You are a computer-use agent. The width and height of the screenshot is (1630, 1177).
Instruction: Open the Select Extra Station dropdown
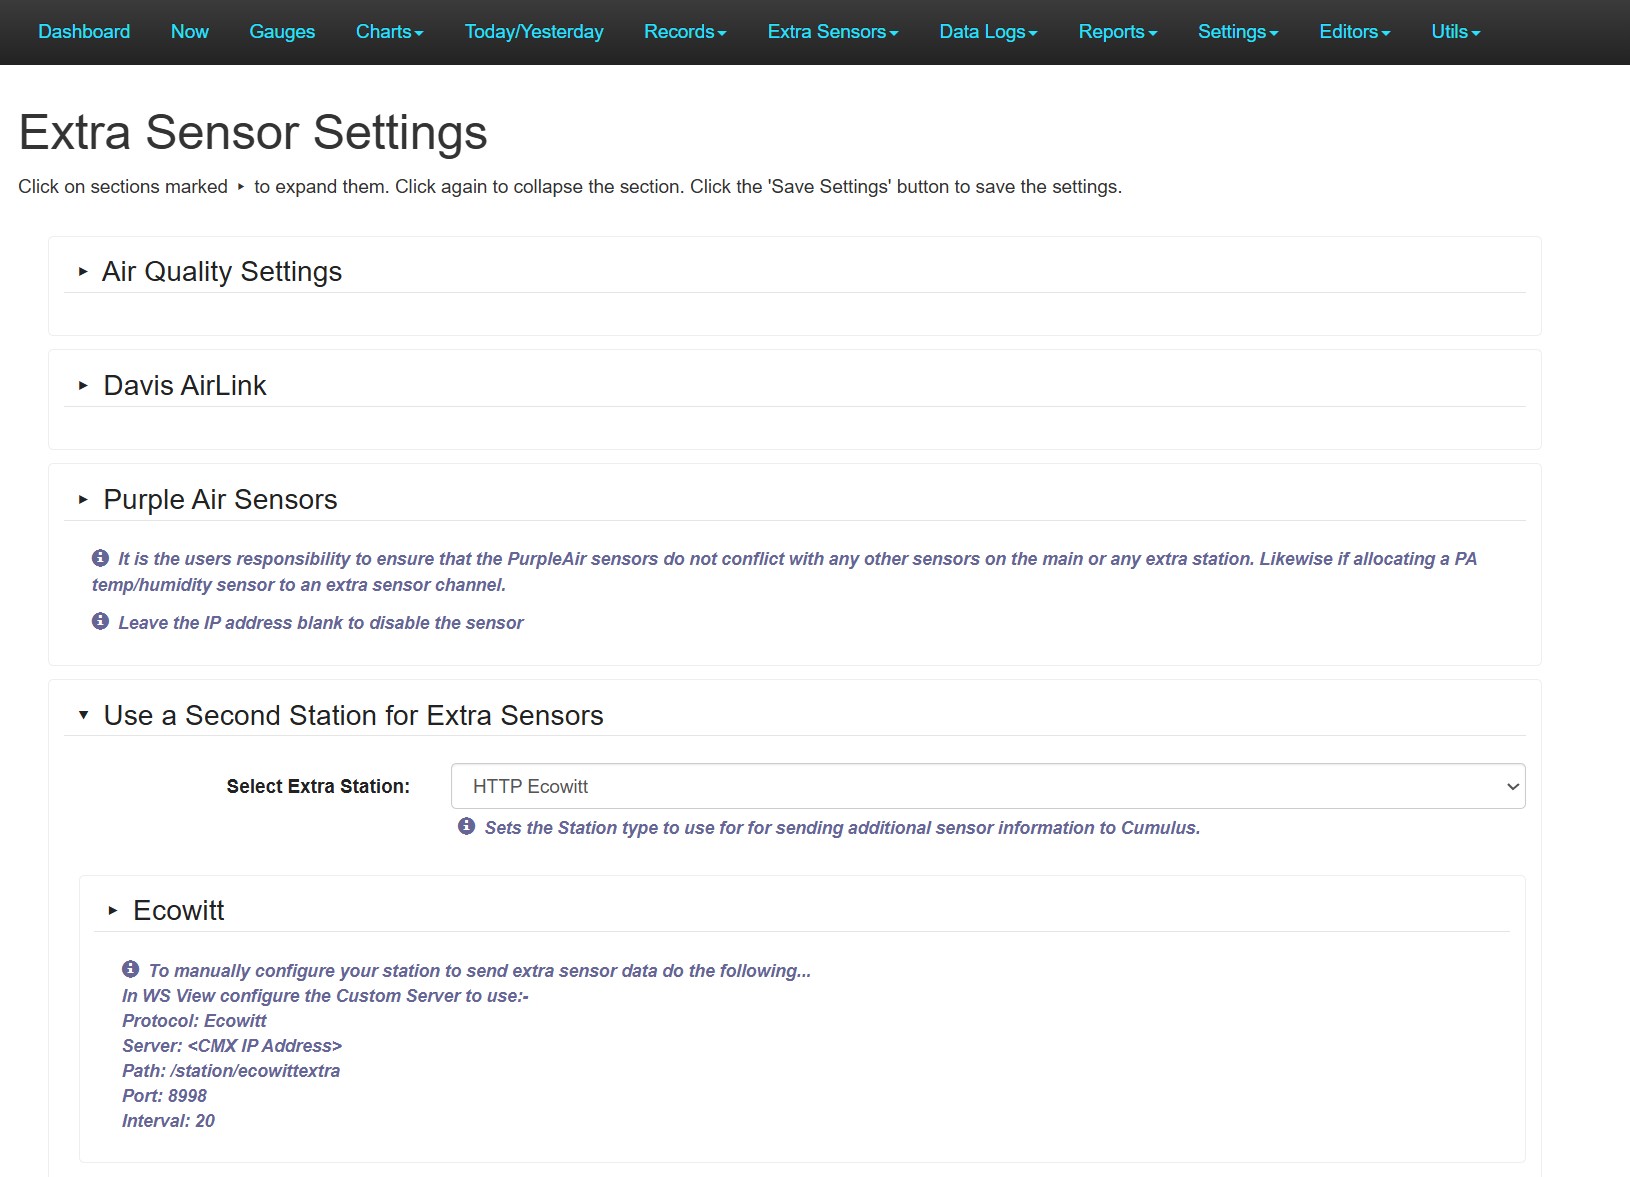click(x=987, y=786)
